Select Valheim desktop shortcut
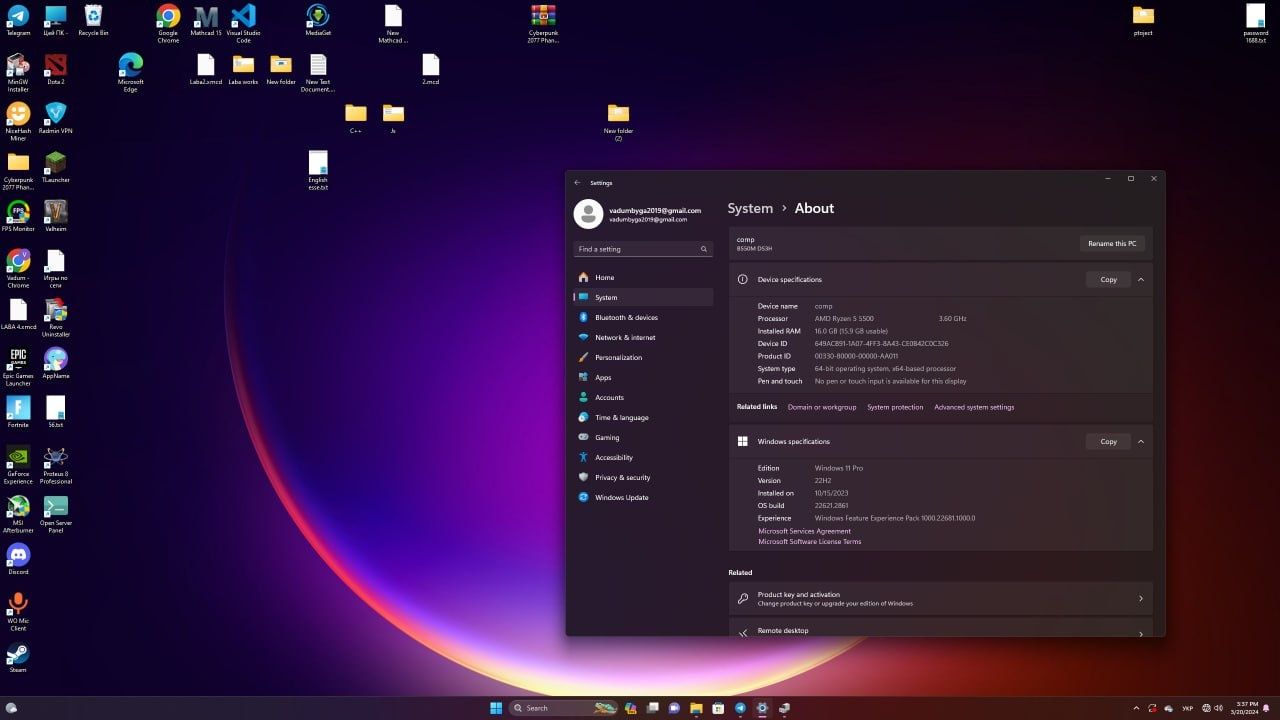This screenshot has height=720, width=1280. pyautogui.click(x=56, y=217)
